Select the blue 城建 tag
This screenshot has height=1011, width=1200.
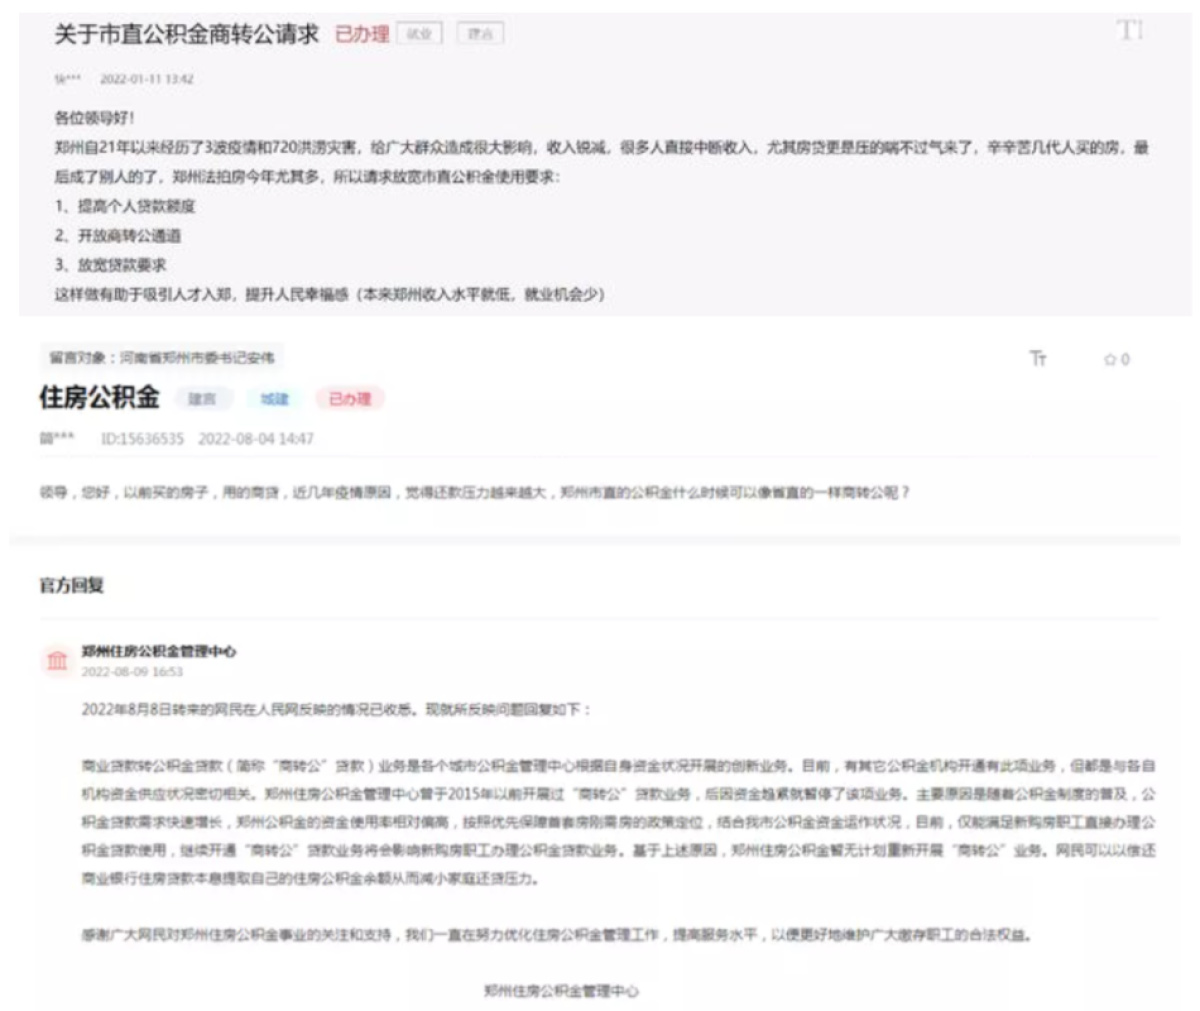pos(274,399)
